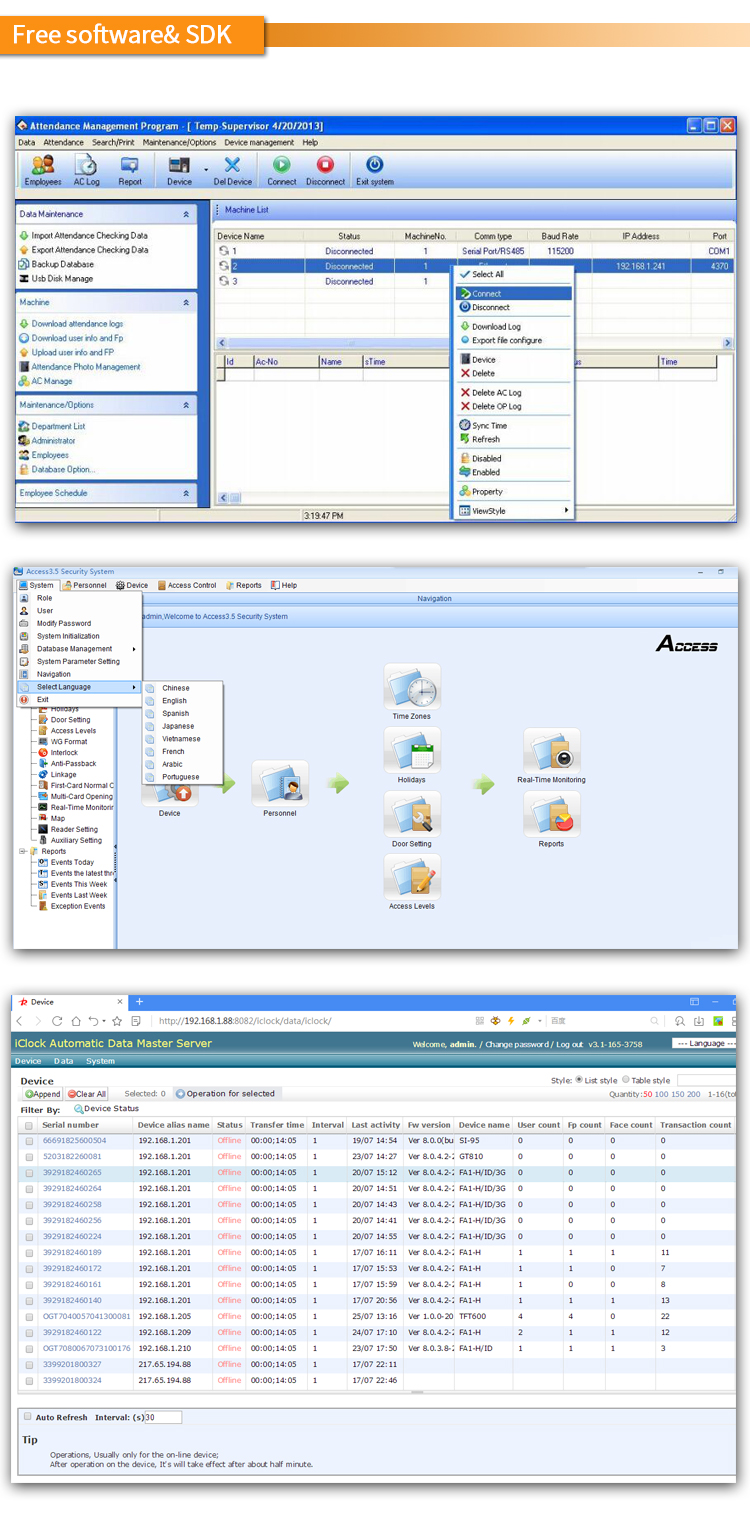
Task: Click the red Disconnect toolbar icon
Action: [x=325, y=167]
